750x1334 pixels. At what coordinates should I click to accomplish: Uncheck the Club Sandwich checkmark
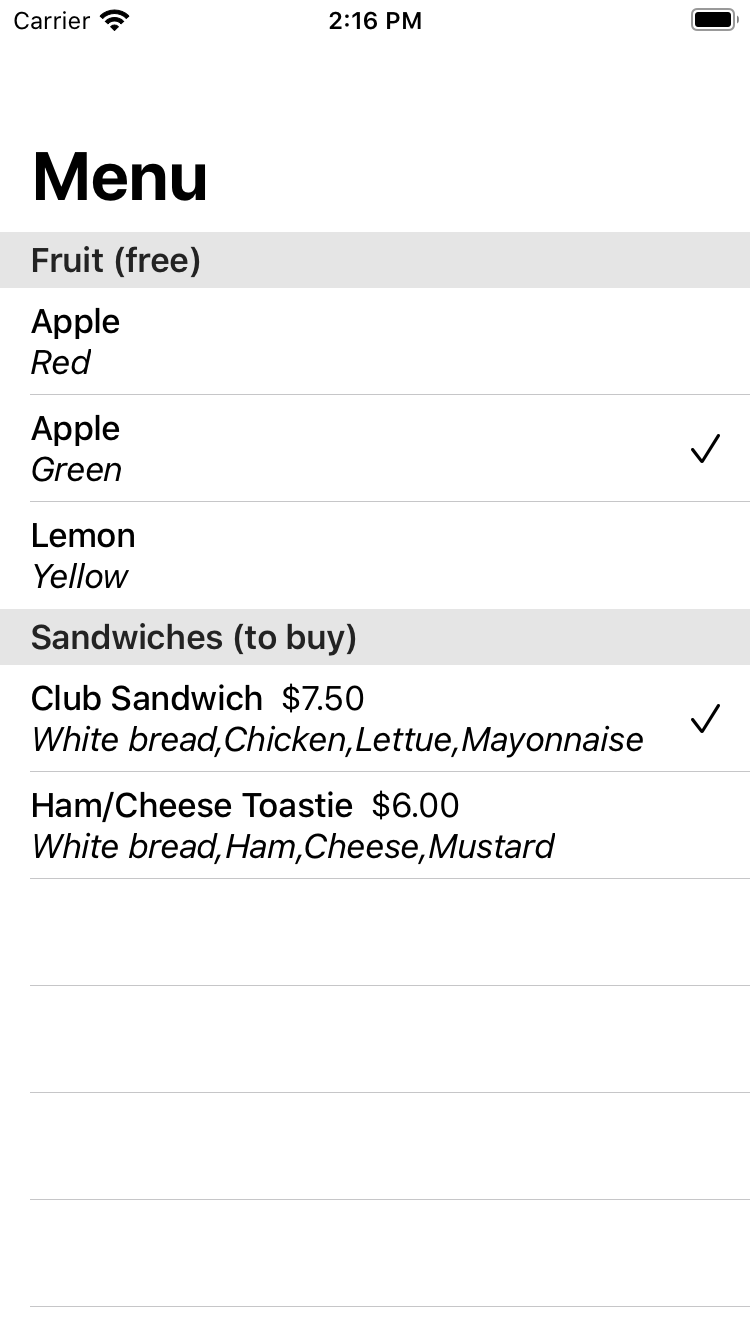(x=705, y=719)
